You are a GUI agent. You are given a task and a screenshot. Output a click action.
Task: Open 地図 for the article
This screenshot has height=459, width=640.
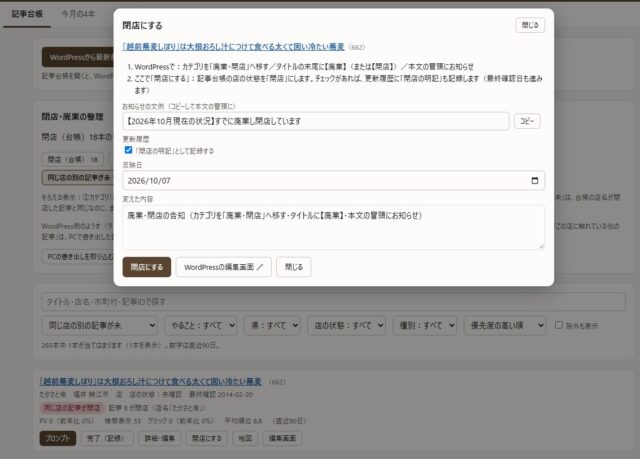click(245, 438)
